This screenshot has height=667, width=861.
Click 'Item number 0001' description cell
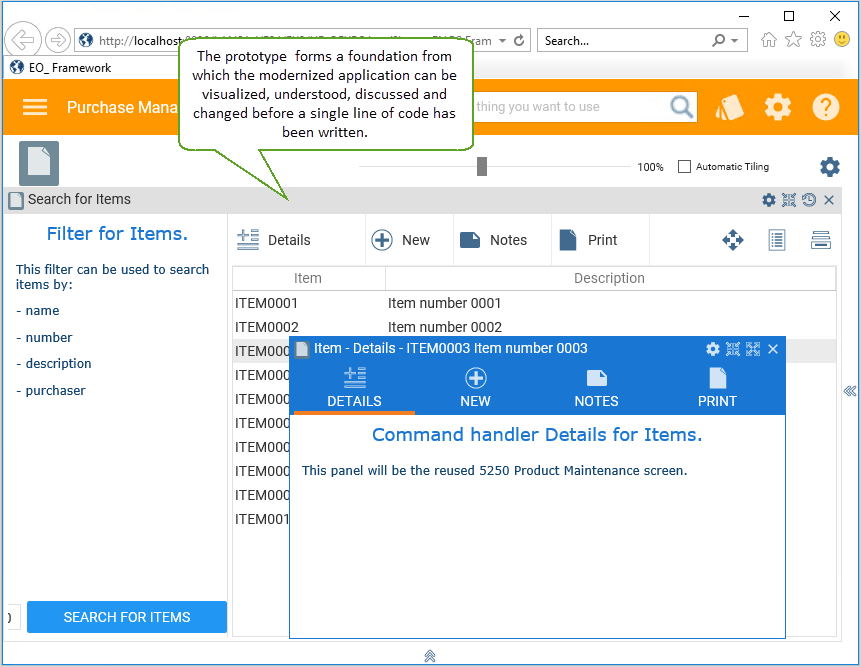point(444,303)
